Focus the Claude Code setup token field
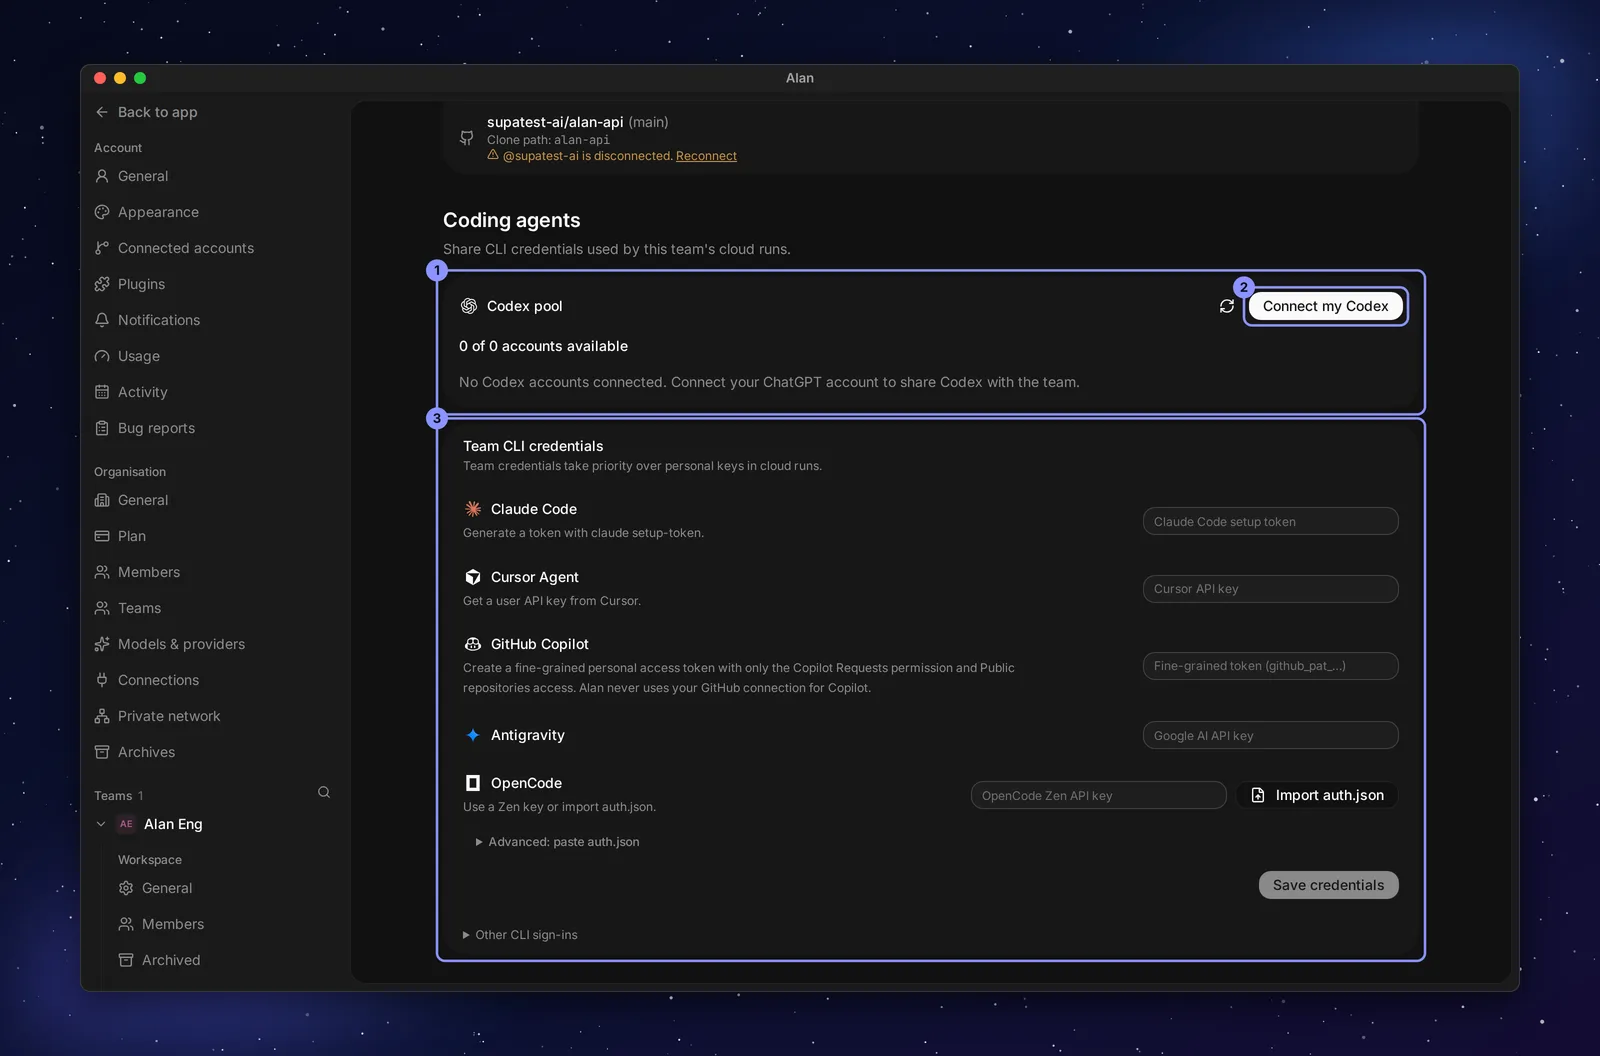This screenshot has height=1056, width=1600. [1270, 521]
